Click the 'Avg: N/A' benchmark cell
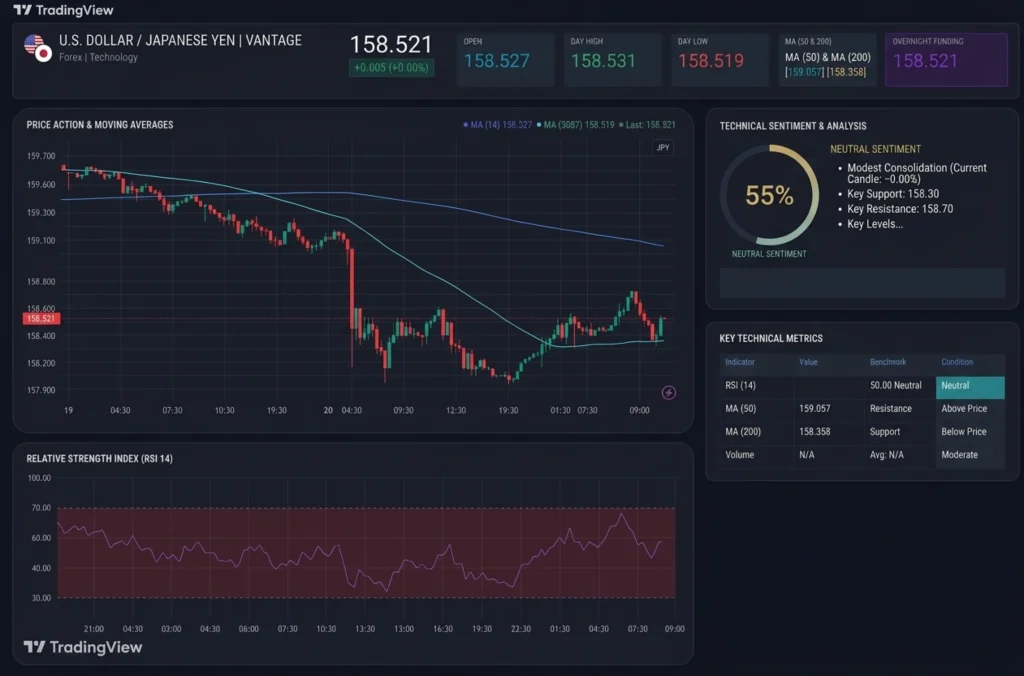This screenshot has width=1024, height=676. [887, 455]
